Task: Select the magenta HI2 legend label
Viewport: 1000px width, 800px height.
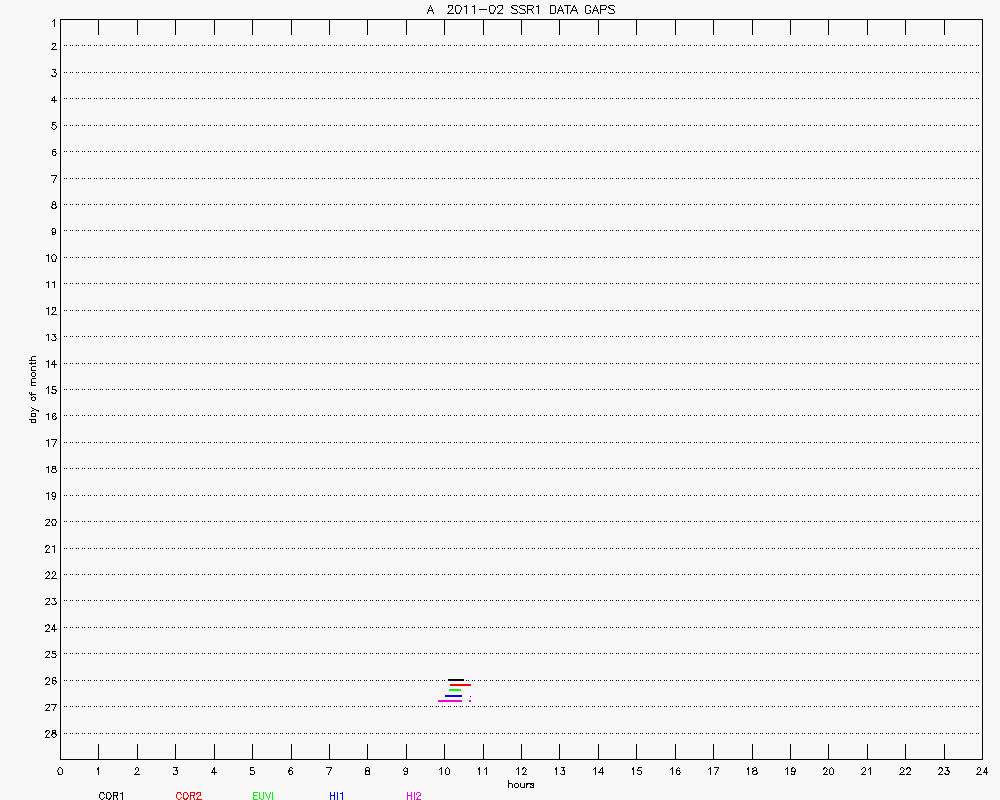Action: (x=413, y=796)
